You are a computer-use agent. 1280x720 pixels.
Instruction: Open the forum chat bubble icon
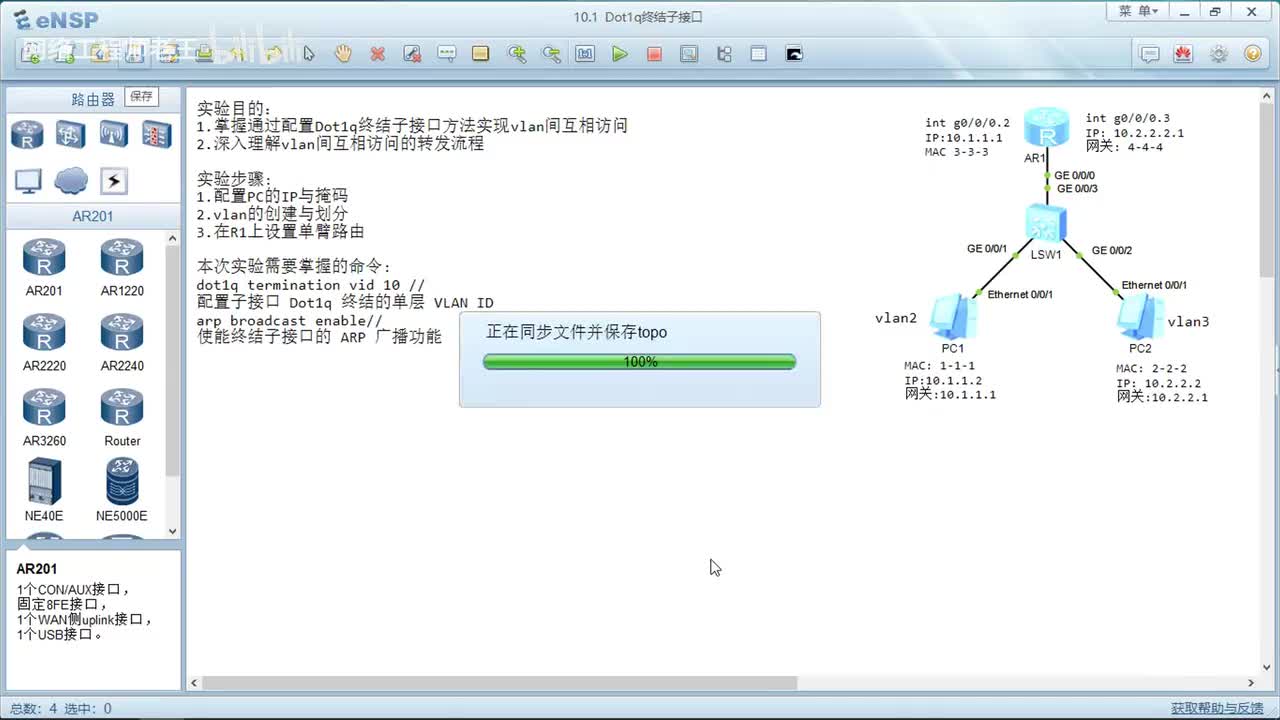pos(1150,54)
